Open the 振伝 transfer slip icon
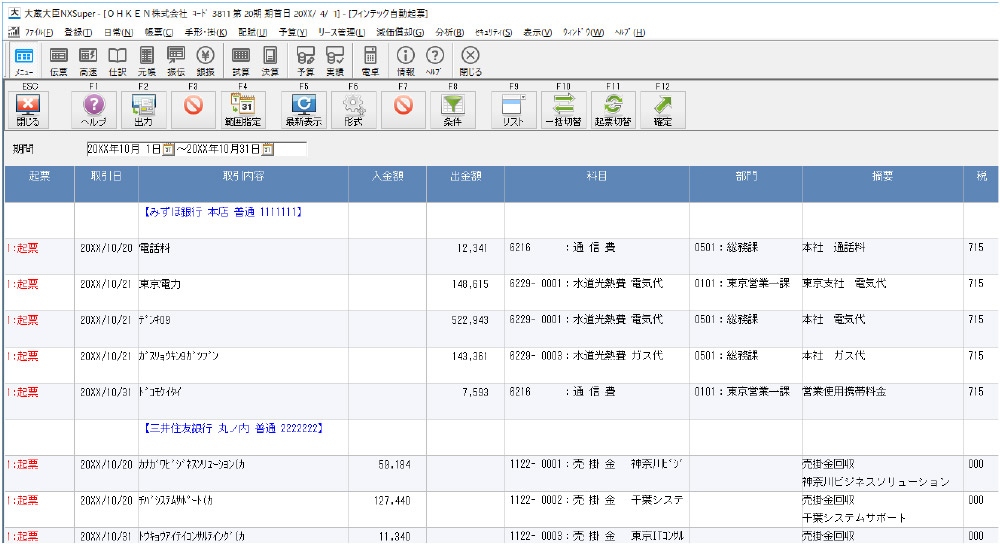The width and height of the screenshot is (1000, 544). click(176, 61)
